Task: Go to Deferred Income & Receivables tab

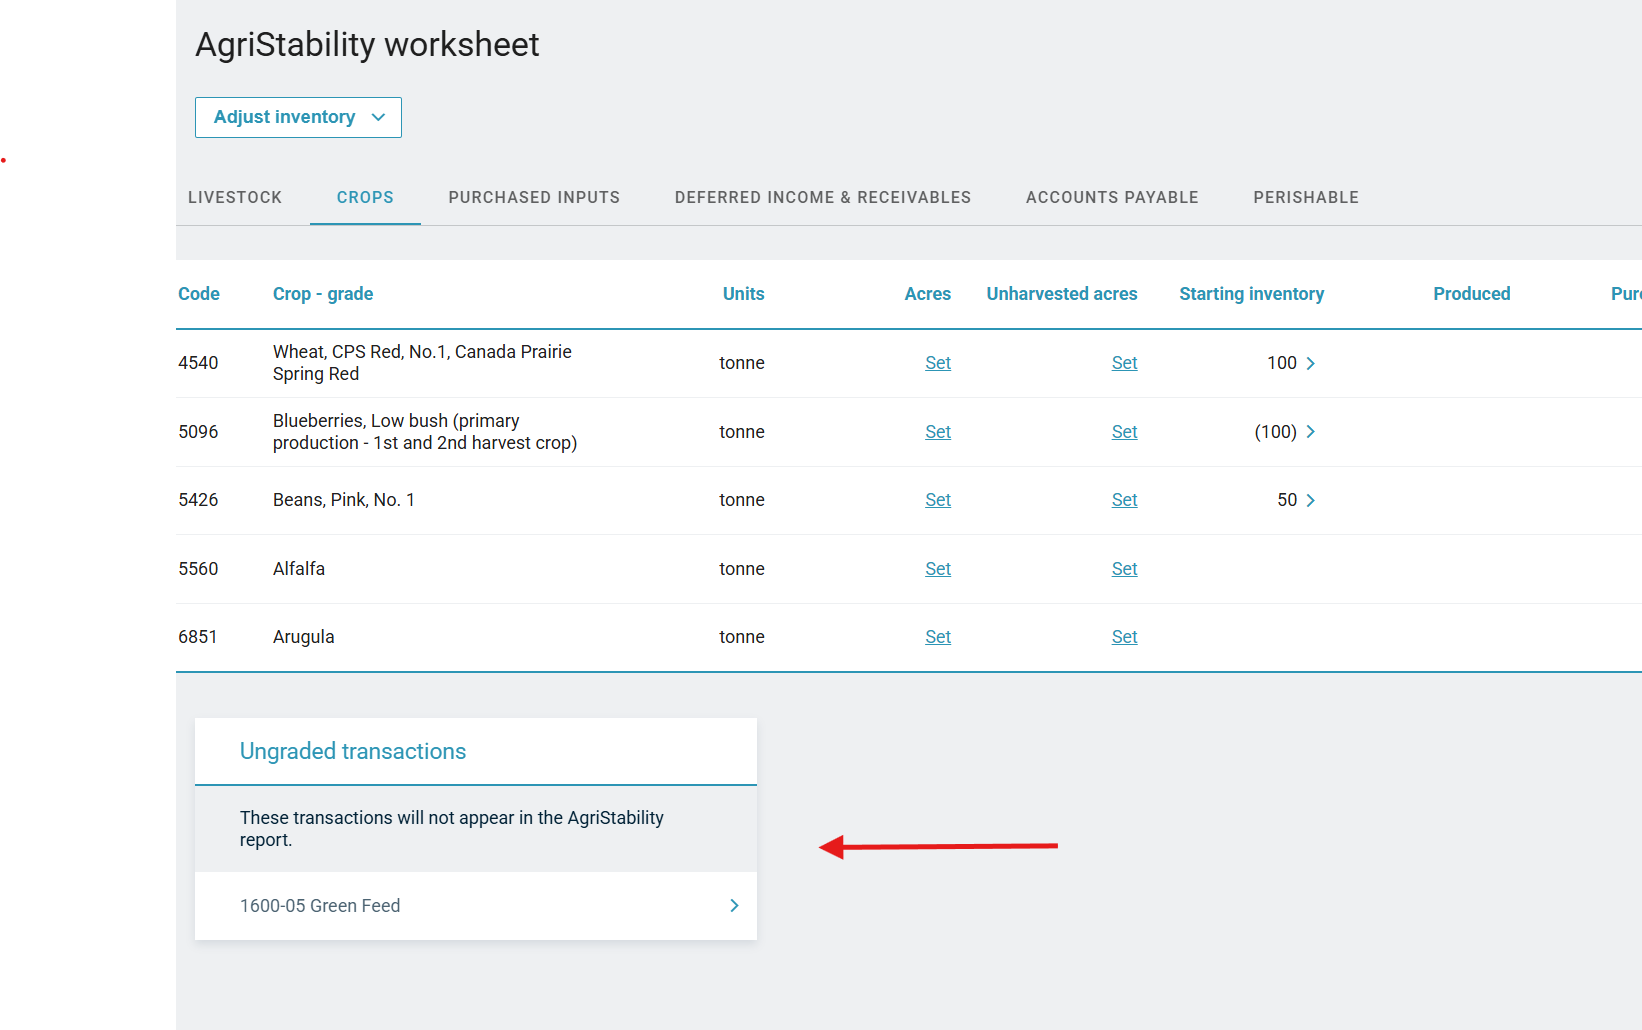Action: [x=822, y=197]
